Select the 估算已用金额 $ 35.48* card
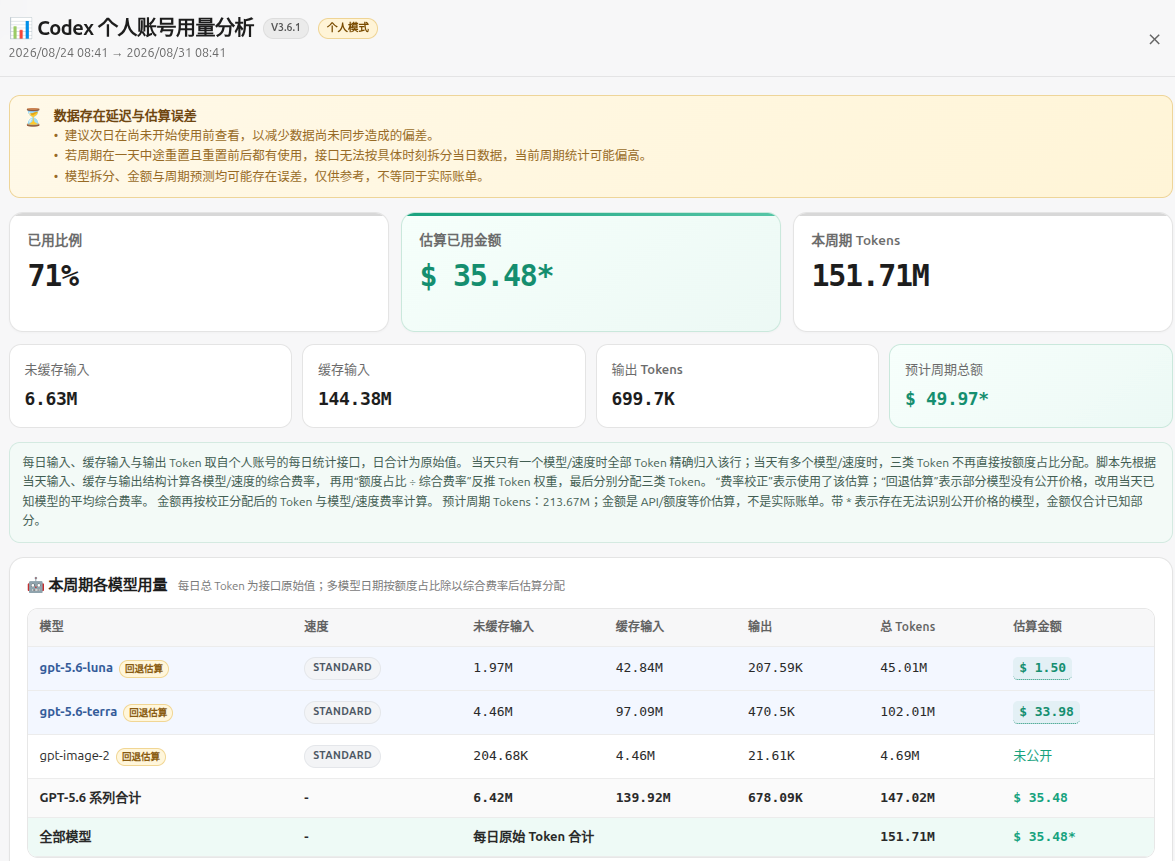Viewport: 1175px width, 861px height. (590, 273)
